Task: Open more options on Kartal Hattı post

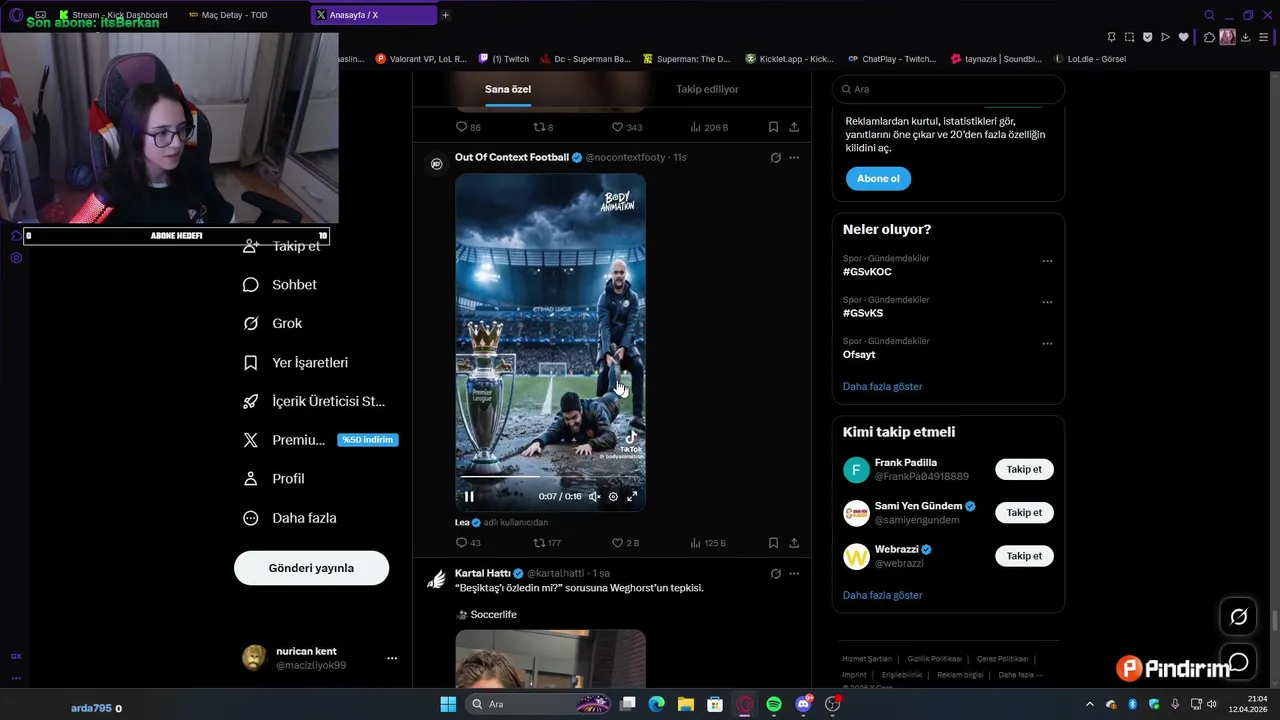Action: click(x=794, y=573)
